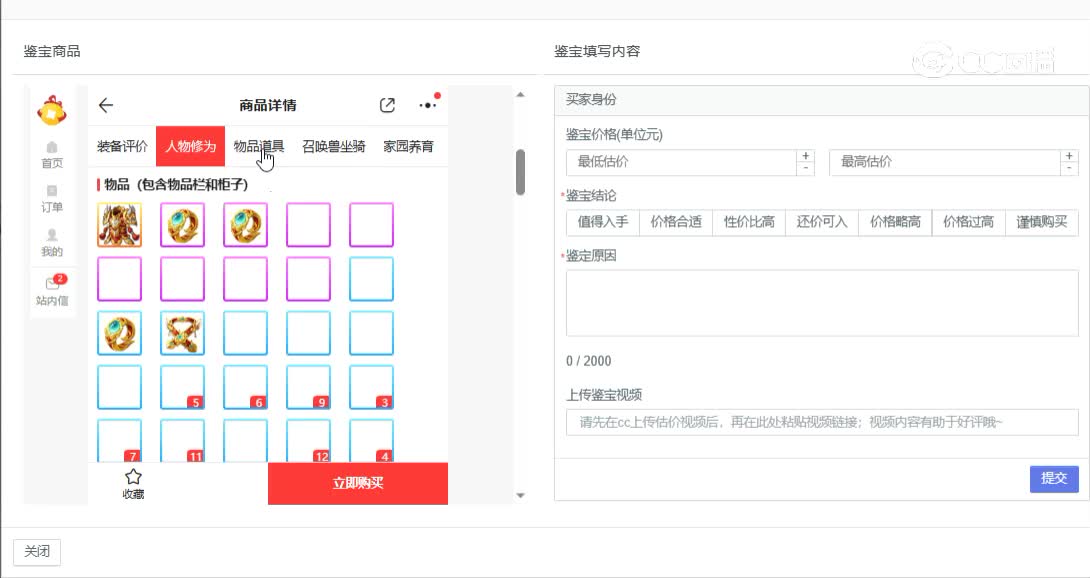Choose 值得入手 conclusion option
The height and width of the screenshot is (578, 1090).
click(603, 222)
